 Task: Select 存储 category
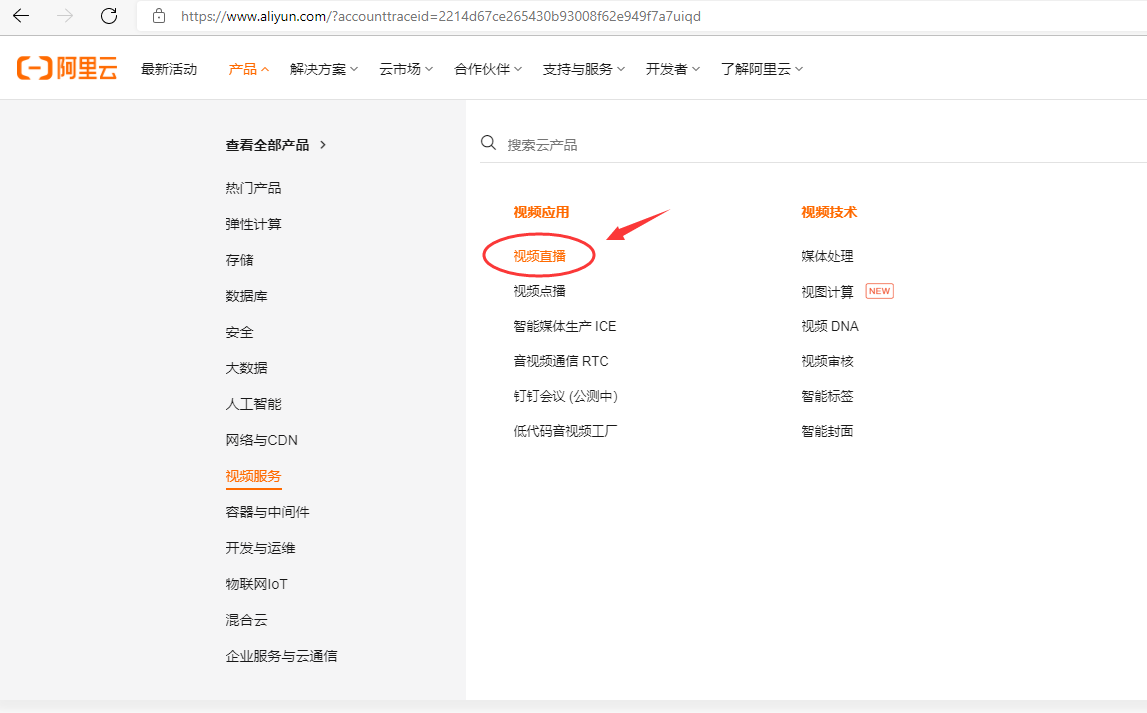(x=239, y=260)
